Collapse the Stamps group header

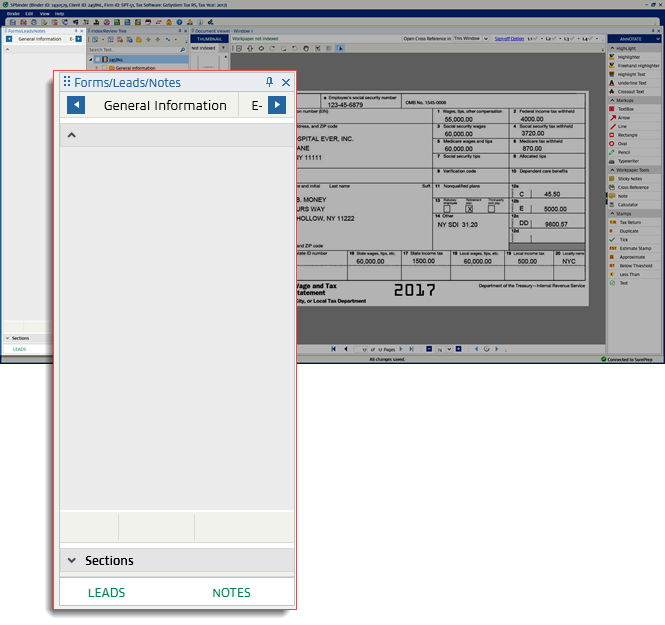point(612,213)
